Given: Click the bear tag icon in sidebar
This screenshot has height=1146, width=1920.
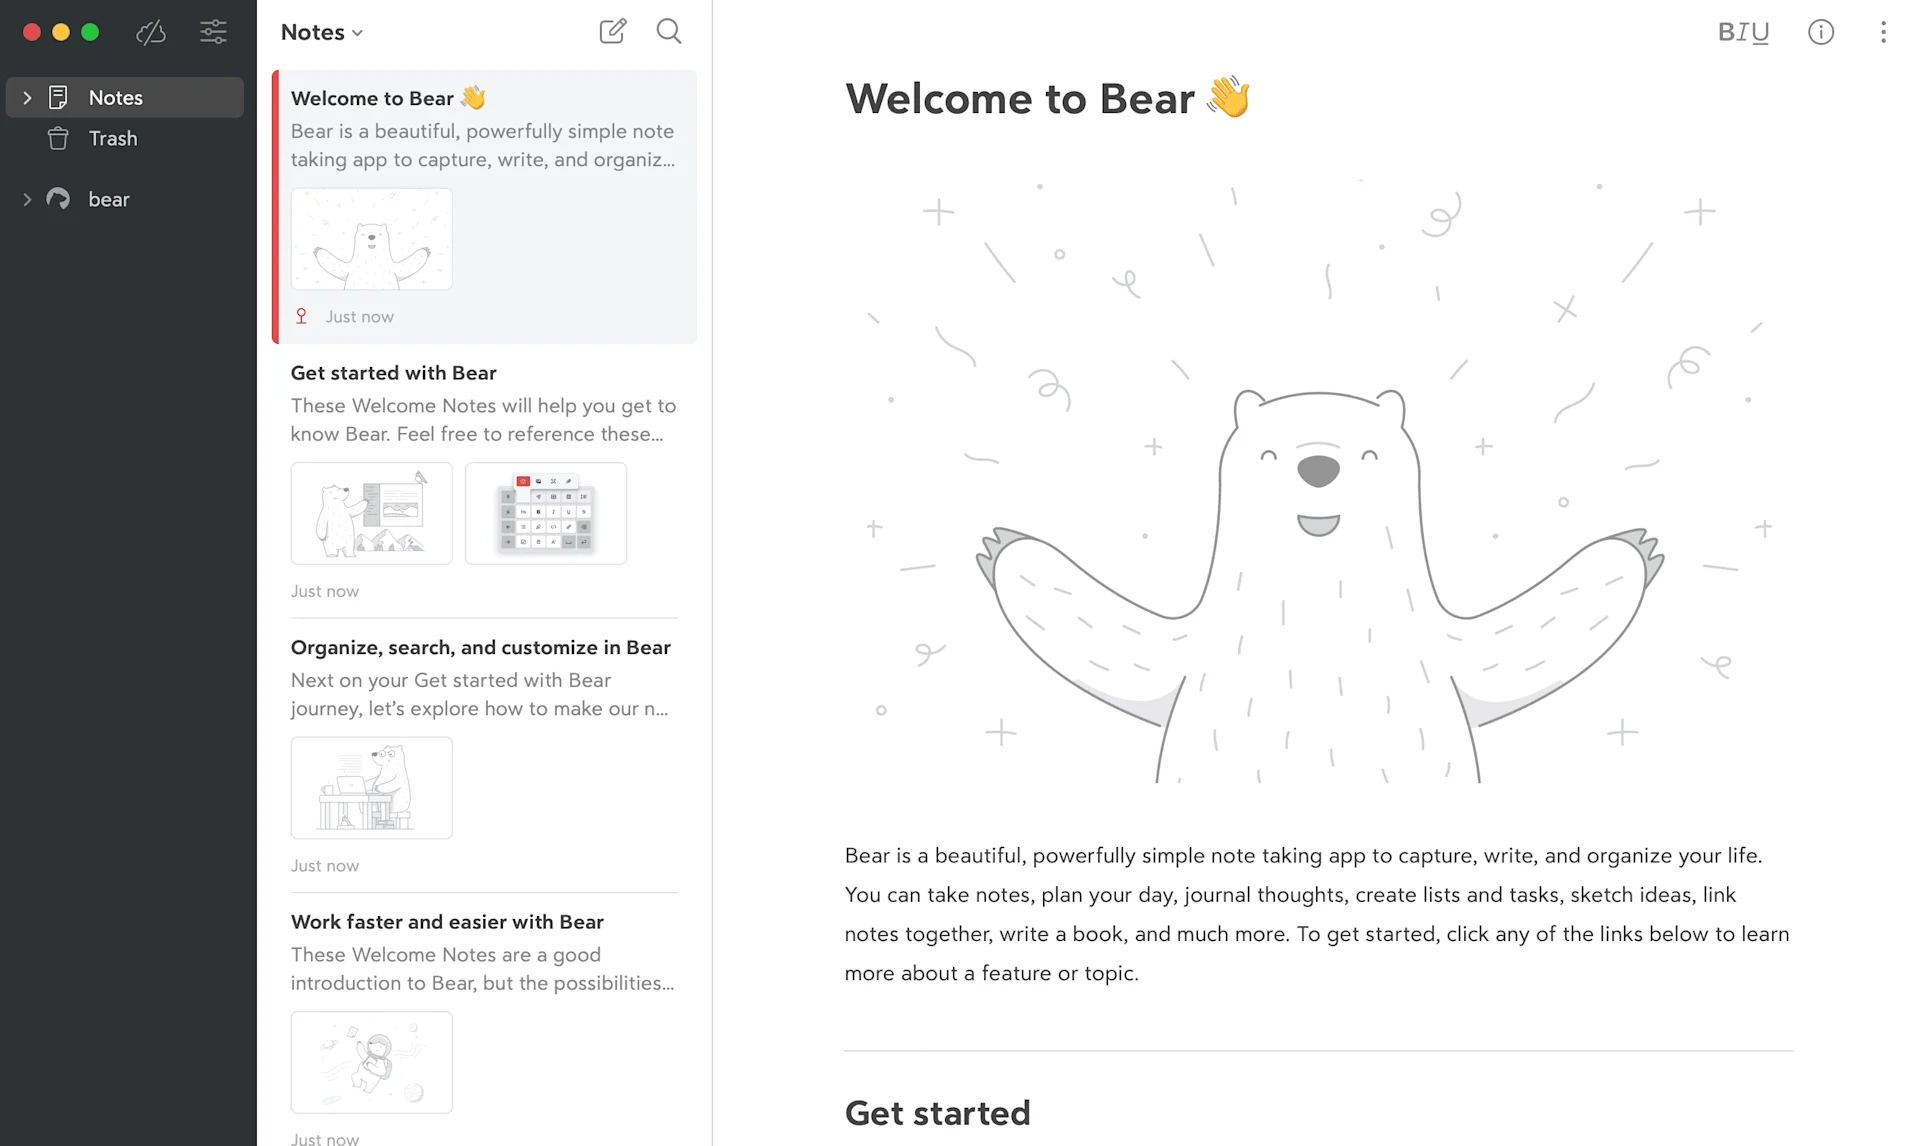Looking at the screenshot, I should pos(59,199).
